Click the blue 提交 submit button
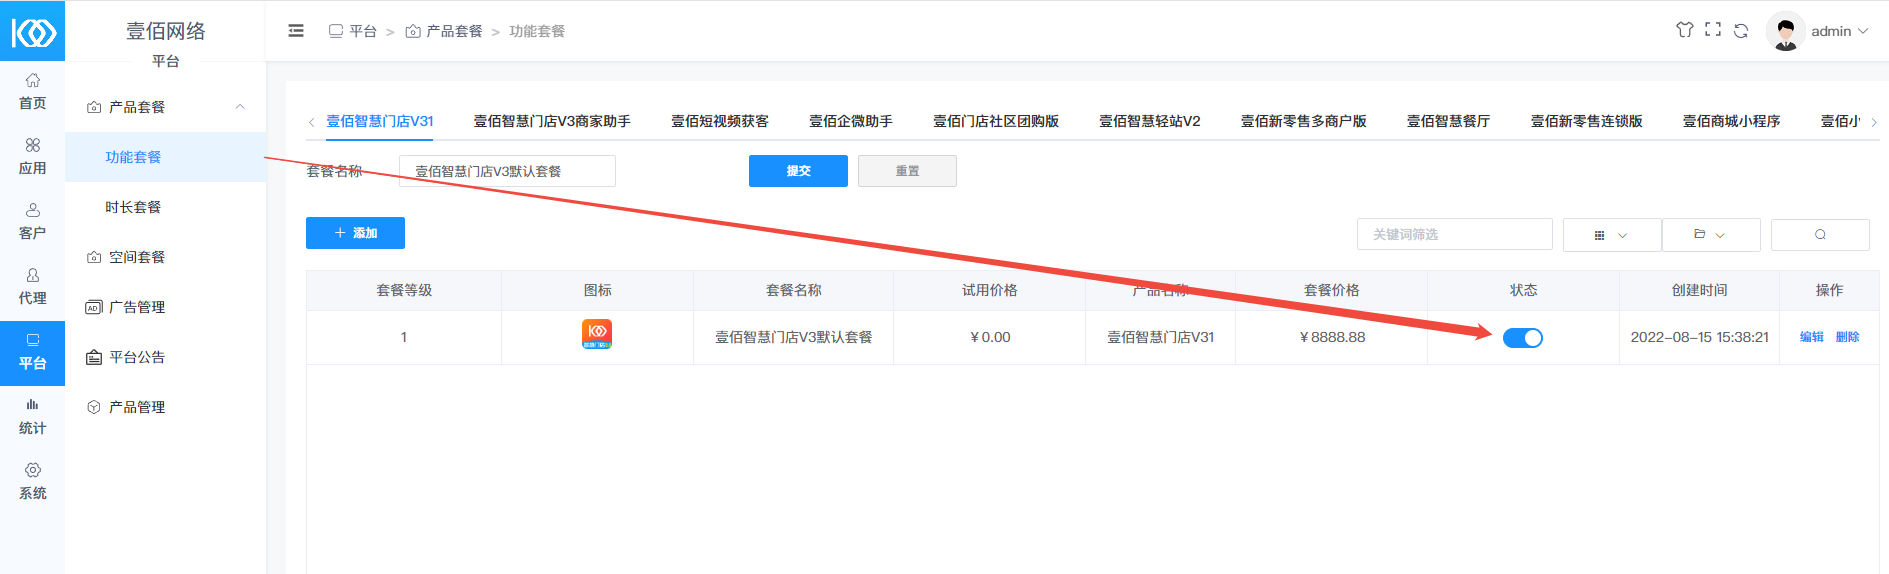This screenshot has width=1889, height=574. click(798, 171)
